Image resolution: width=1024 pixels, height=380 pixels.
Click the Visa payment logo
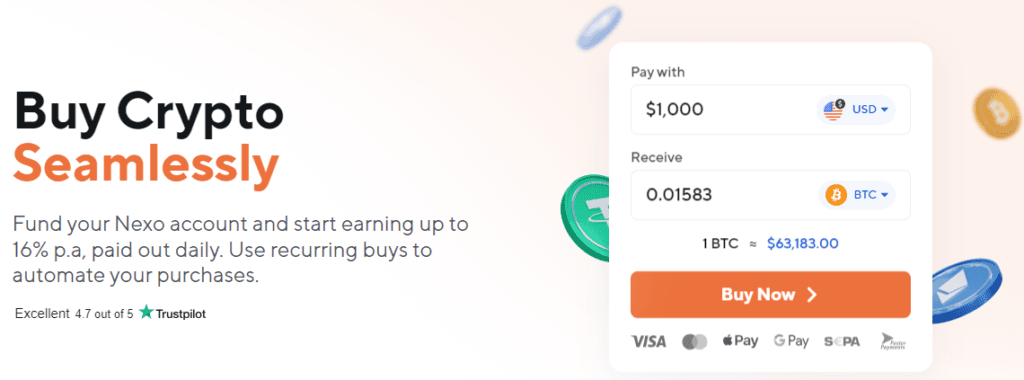[648, 341]
